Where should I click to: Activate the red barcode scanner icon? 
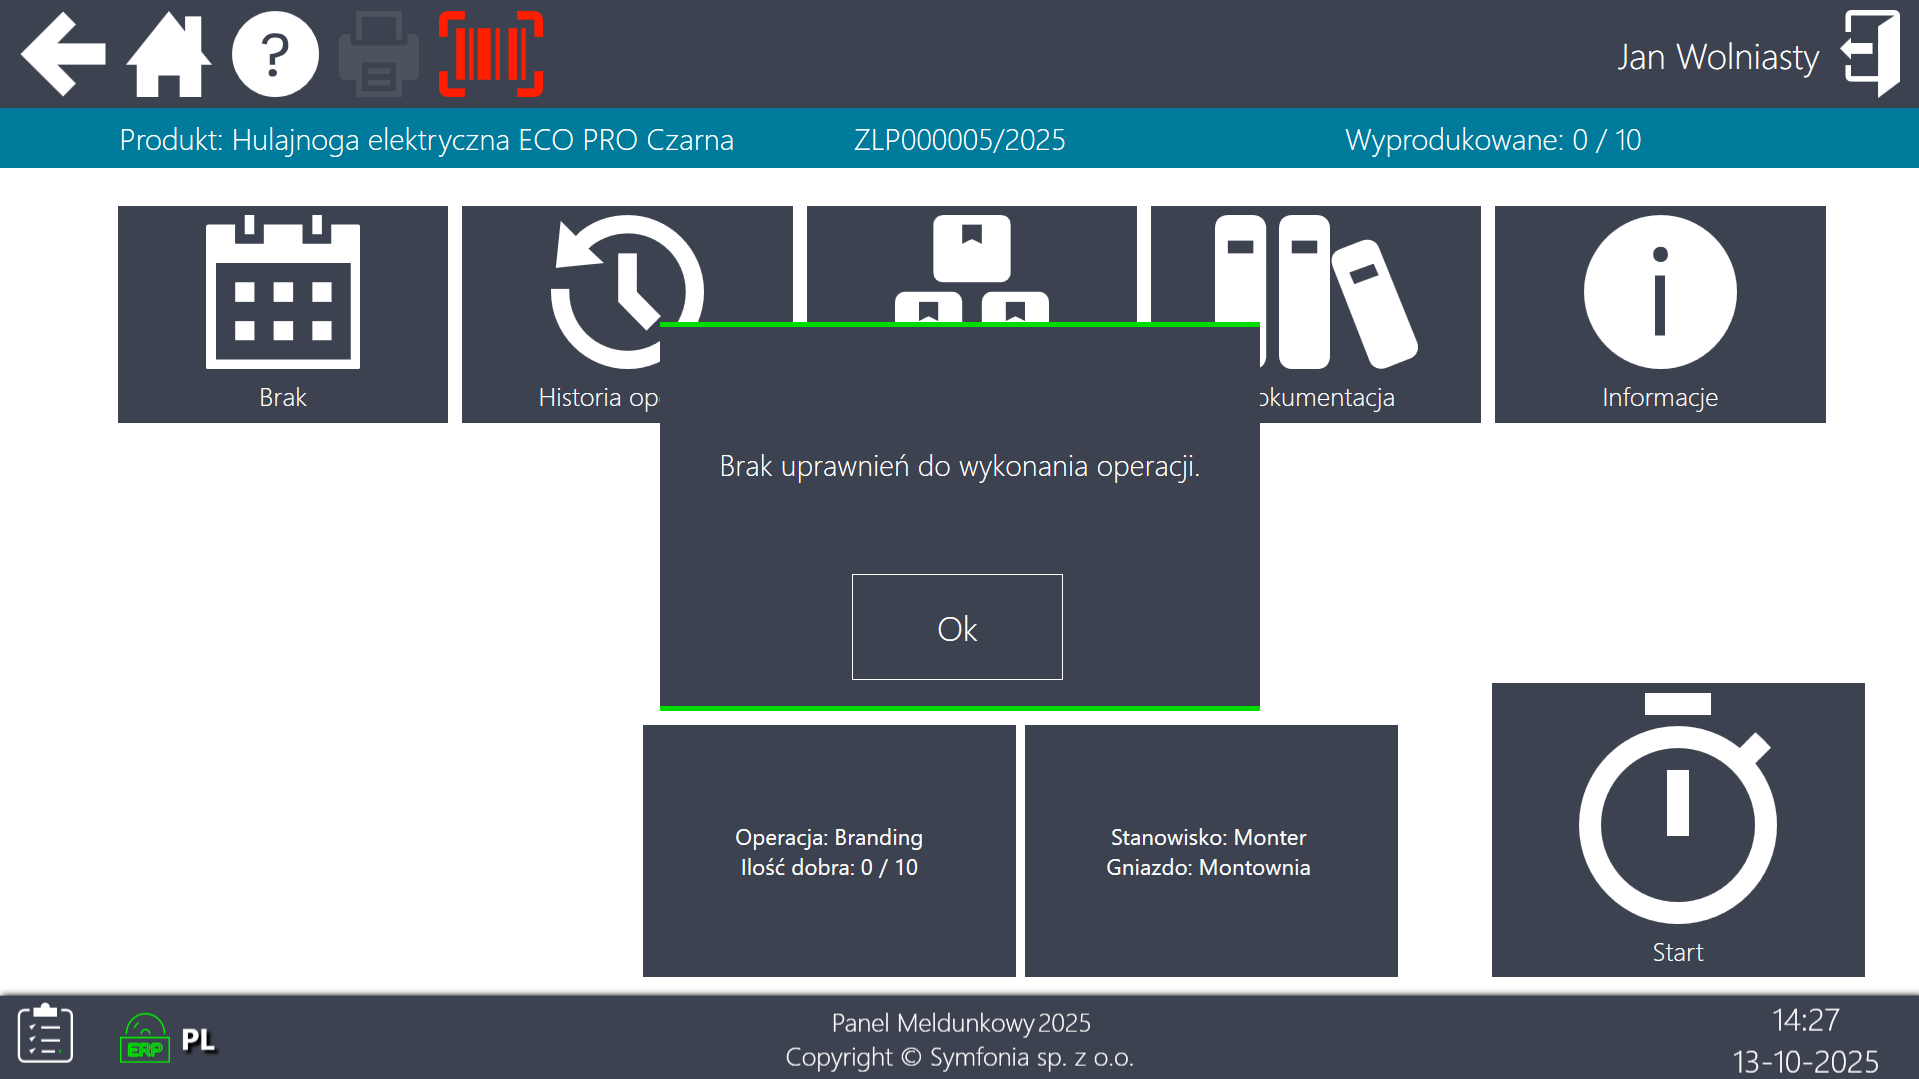point(491,54)
